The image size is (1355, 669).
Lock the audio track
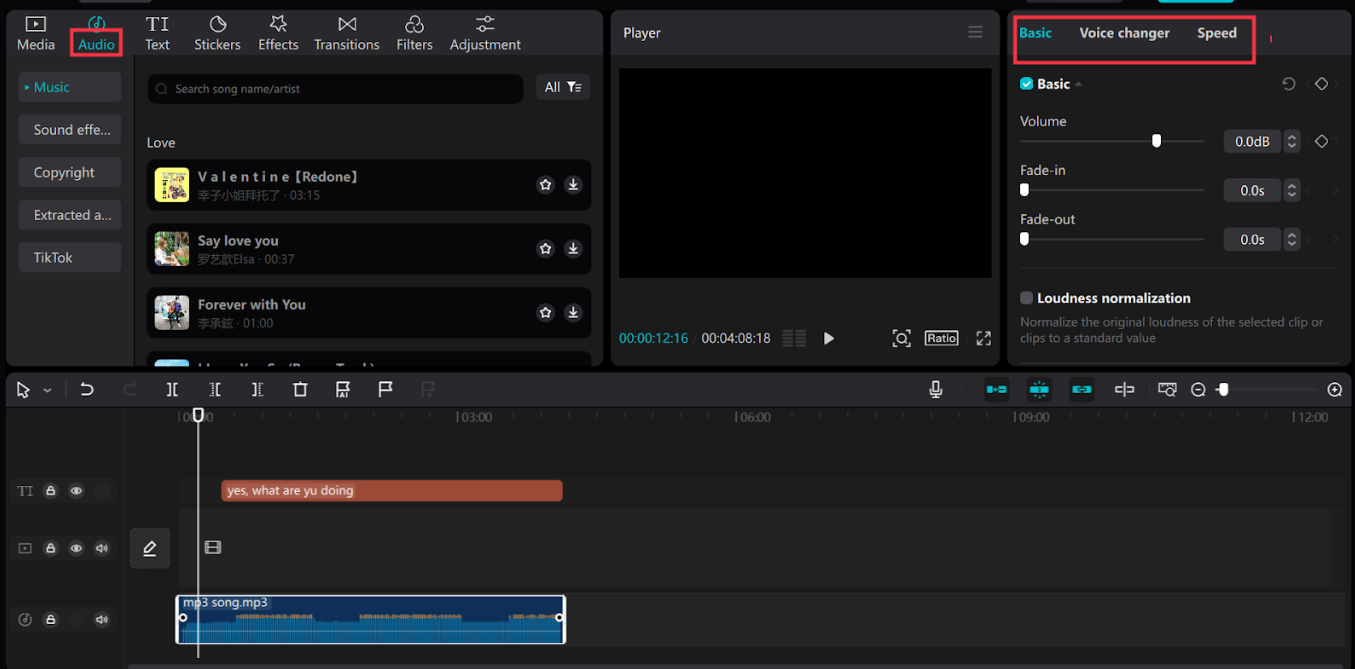point(50,619)
